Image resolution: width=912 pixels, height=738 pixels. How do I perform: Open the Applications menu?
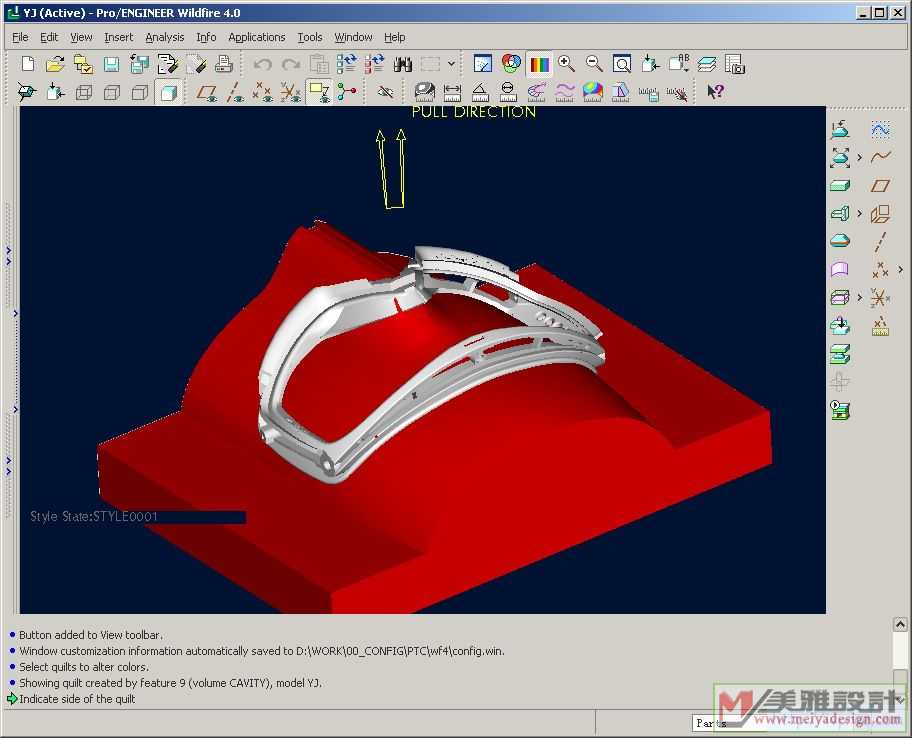(x=256, y=37)
